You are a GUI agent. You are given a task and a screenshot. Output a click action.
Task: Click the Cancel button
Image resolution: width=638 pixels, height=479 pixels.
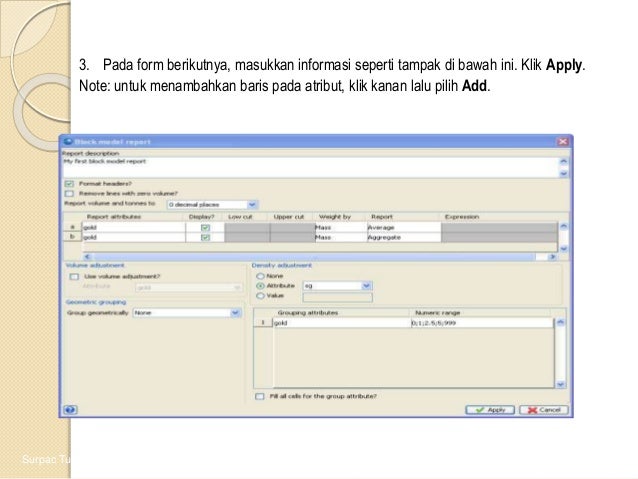click(x=544, y=410)
